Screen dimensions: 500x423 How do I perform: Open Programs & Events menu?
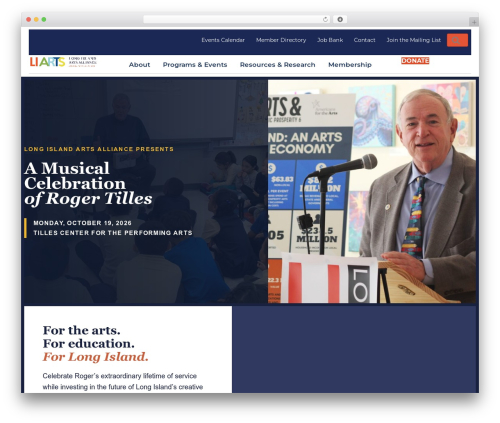(195, 65)
